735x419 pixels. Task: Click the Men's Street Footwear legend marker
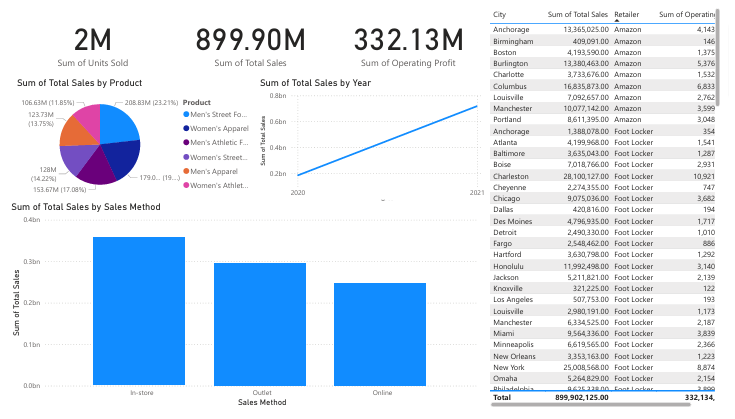click(188, 115)
